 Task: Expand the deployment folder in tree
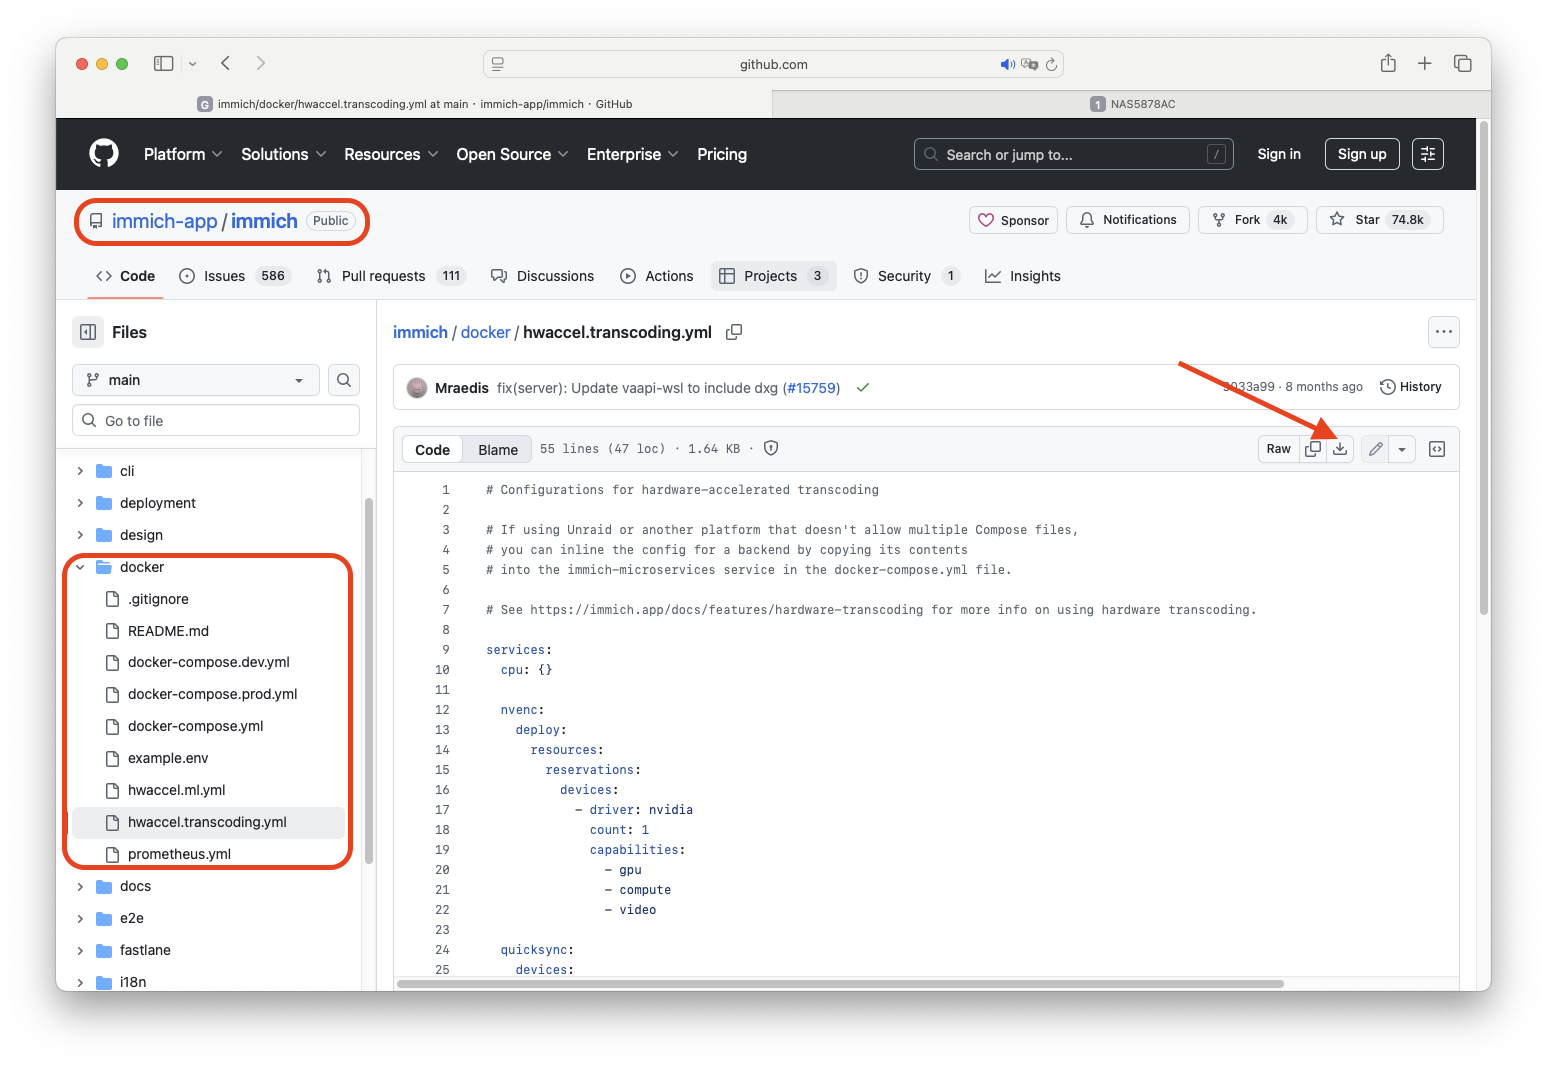click(x=80, y=503)
